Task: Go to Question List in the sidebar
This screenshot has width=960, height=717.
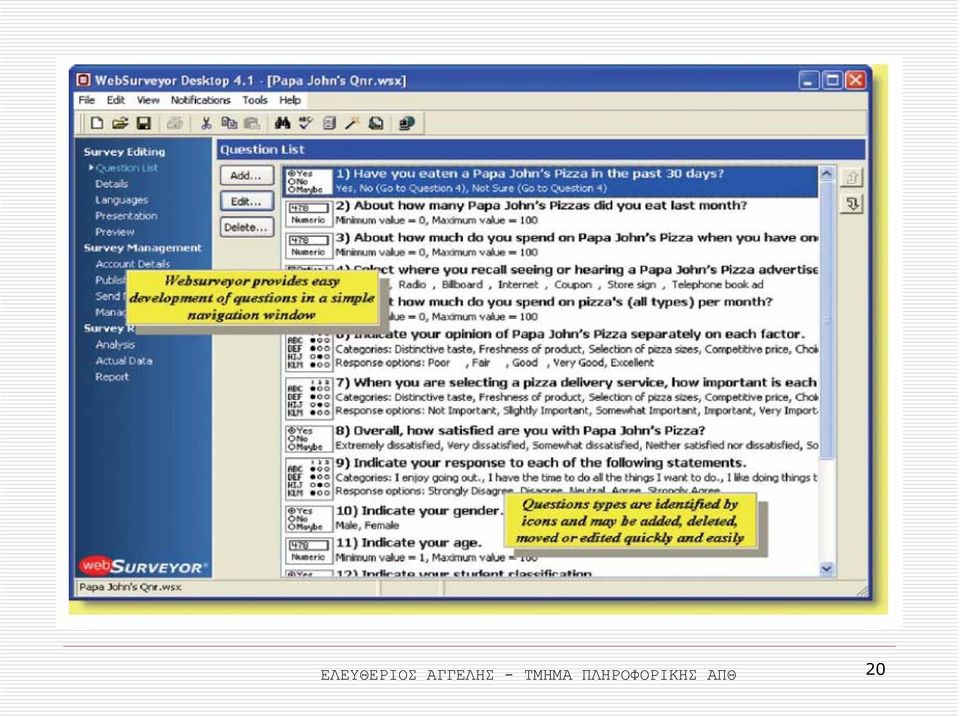Action: [x=127, y=168]
